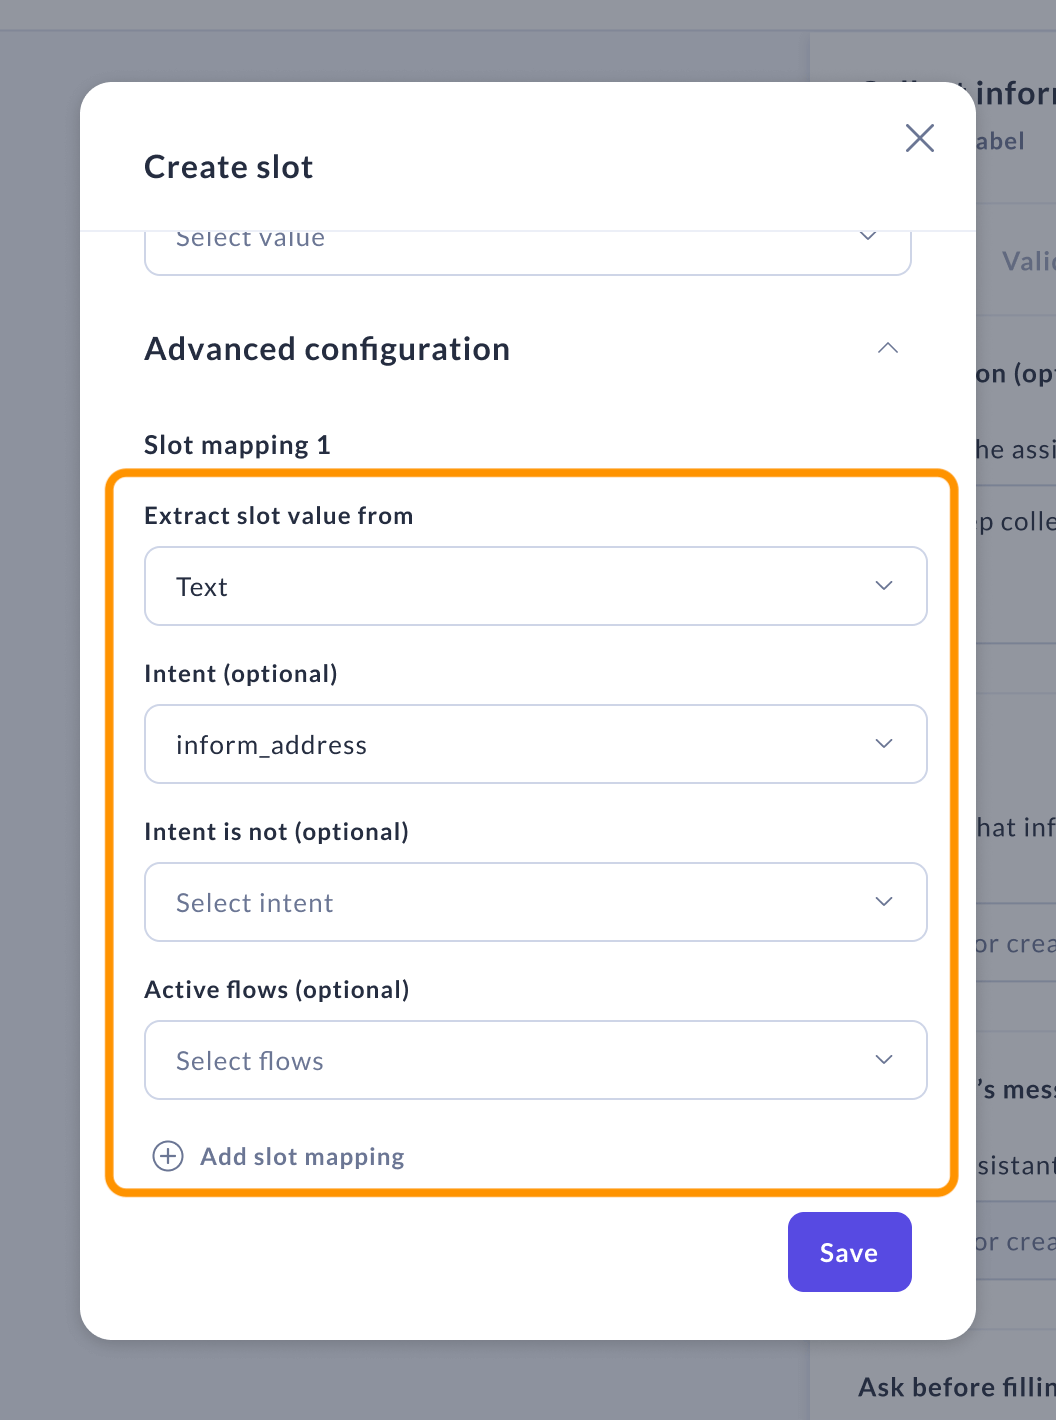The height and width of the screenshot is (1420, 1056).
Task: Click the chevron arrow in Select flows dropdown
Action: point(884,1060)
